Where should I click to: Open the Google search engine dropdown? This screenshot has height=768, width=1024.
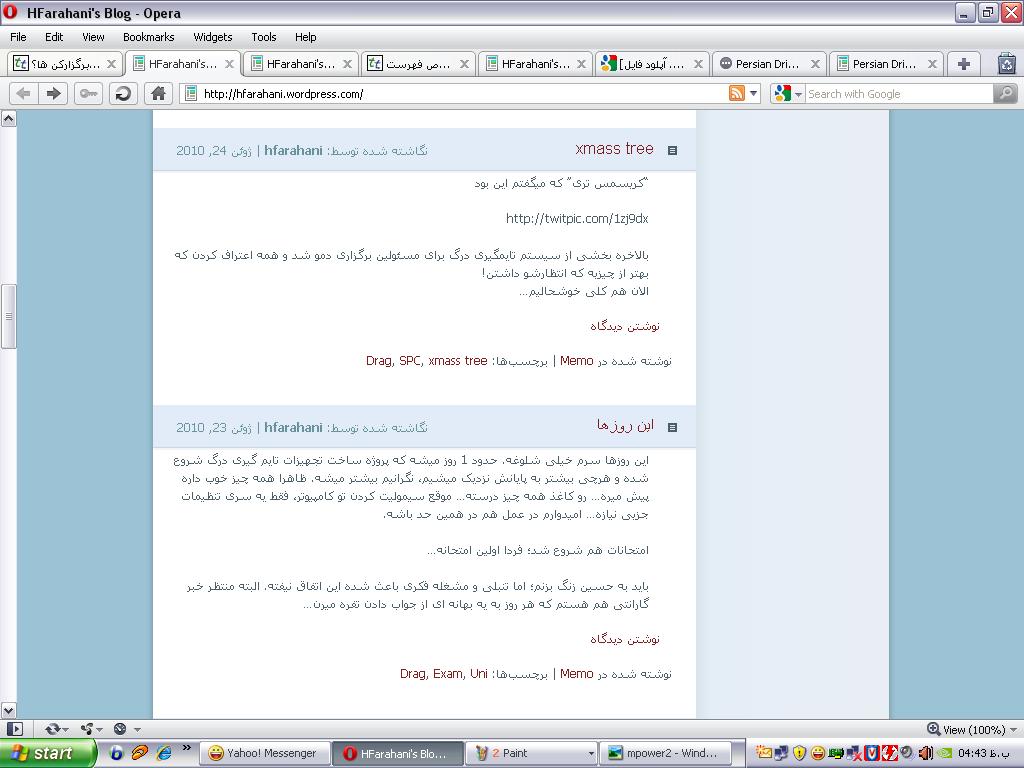[x=787, y=93]
